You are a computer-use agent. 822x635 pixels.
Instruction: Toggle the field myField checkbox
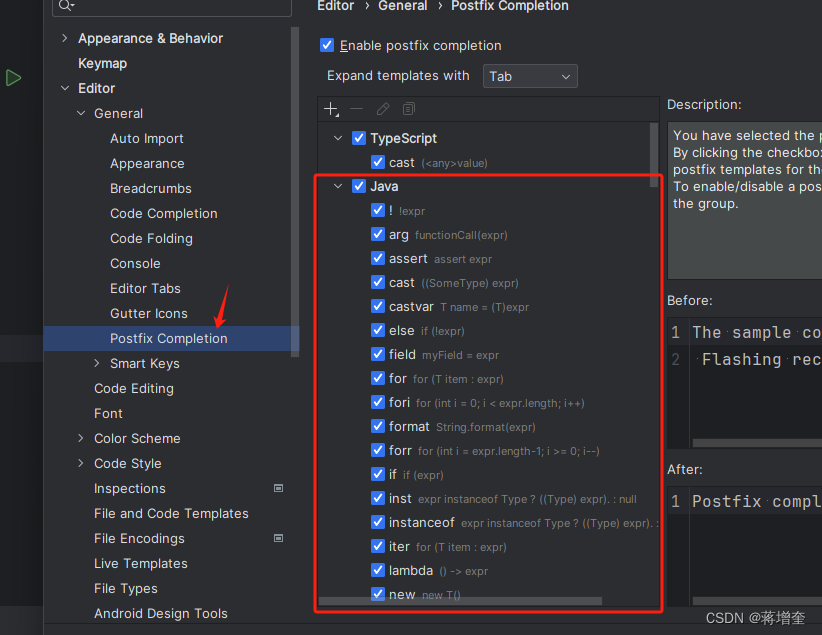(x=377, y=354)
